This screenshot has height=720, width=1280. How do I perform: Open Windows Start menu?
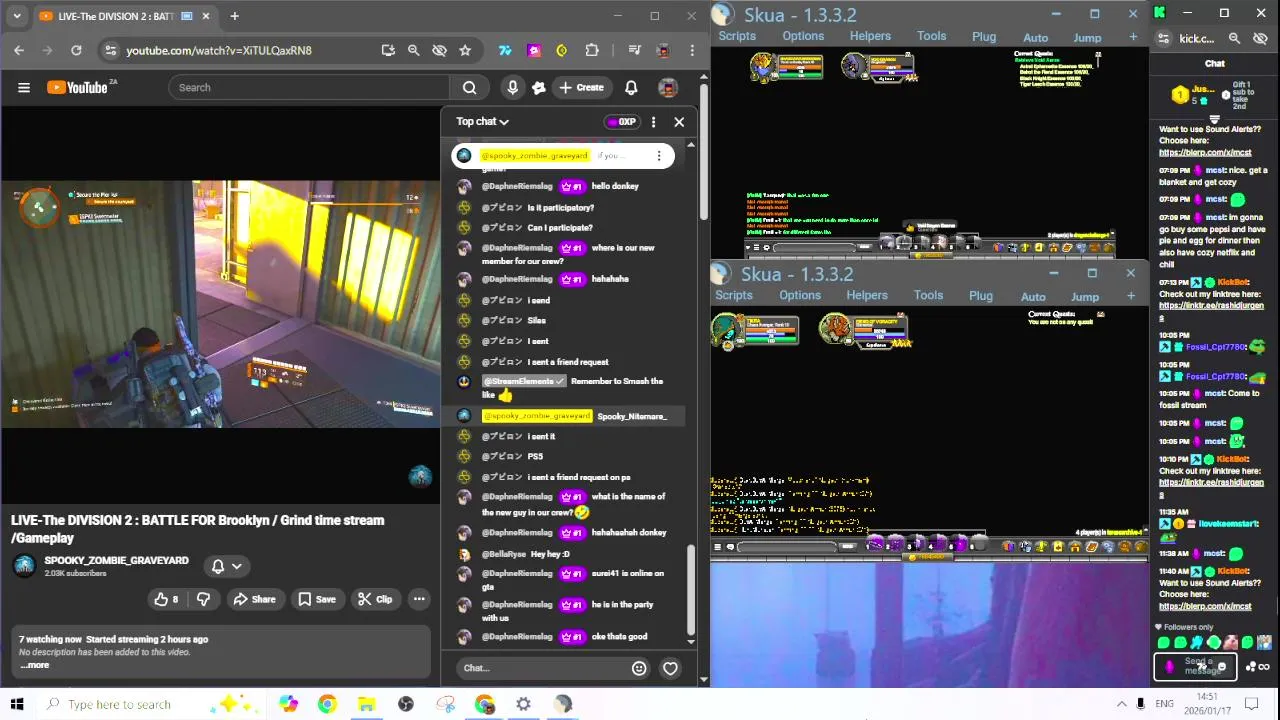pyautogui.click(x=17, y=704)
